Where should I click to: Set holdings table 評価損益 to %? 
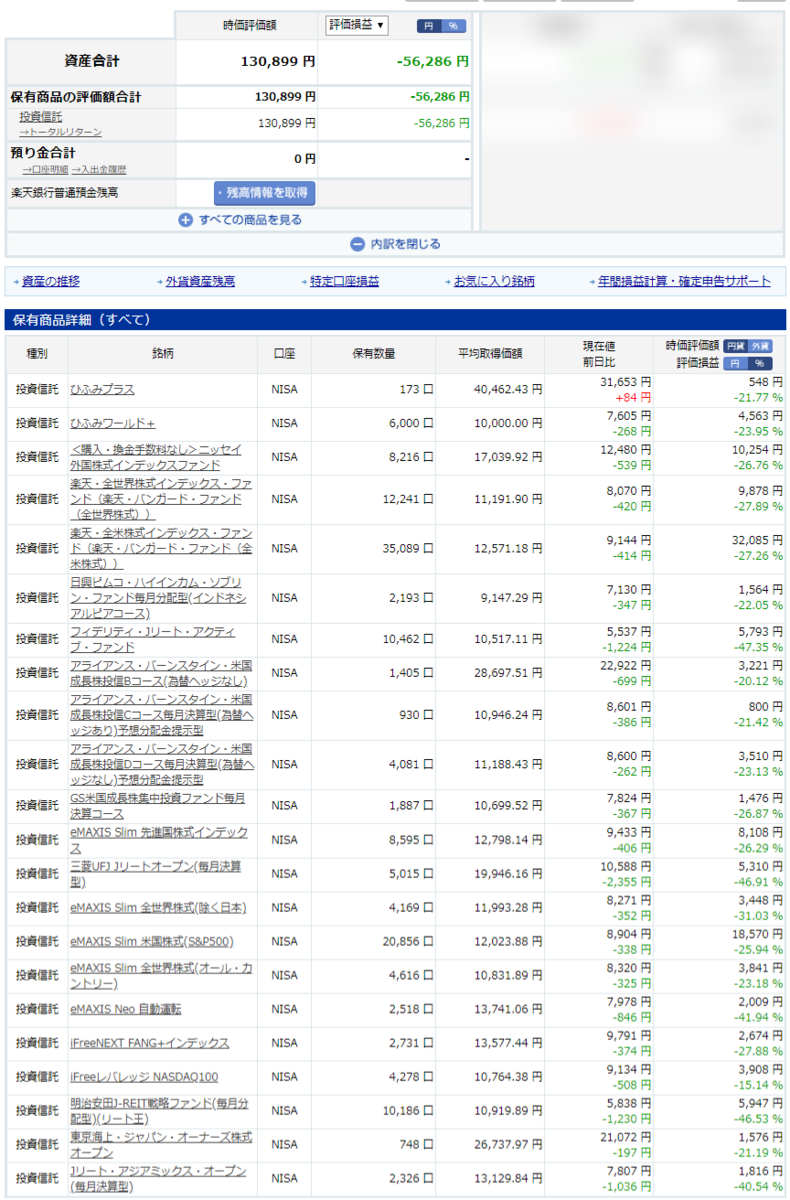pyautogui.click(x=761, y=363)
